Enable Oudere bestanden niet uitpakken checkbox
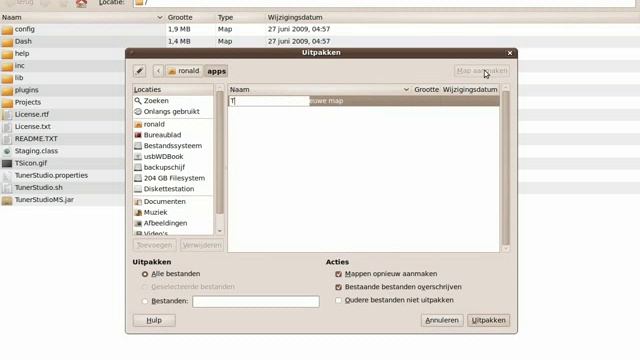Image resolution: width=640 pixels, height=360 pixels. pos(338,300)
